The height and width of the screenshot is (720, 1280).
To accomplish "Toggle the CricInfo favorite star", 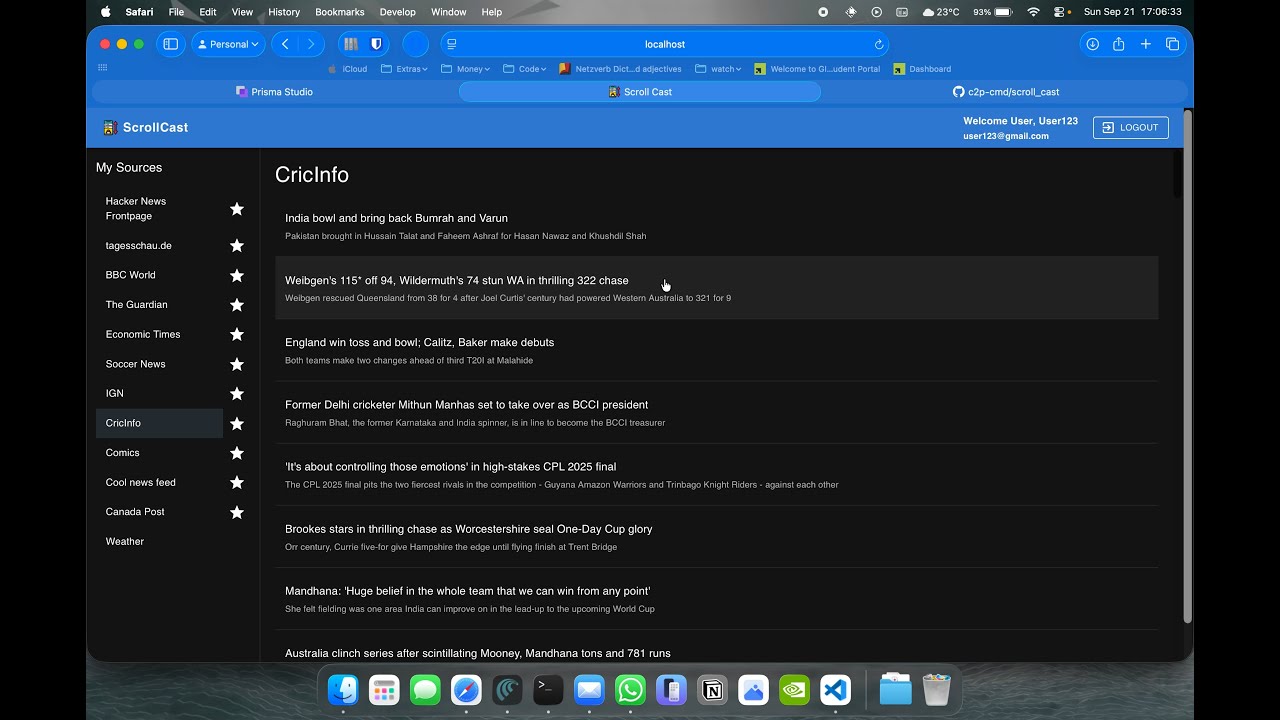I will (x=237, y=423).
